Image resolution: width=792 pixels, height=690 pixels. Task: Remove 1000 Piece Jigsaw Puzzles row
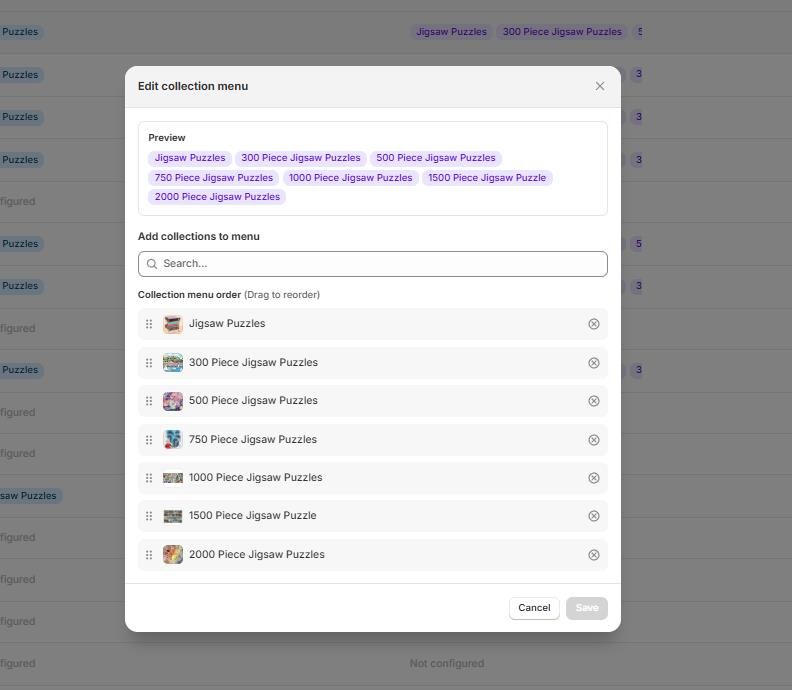(593, 478)
